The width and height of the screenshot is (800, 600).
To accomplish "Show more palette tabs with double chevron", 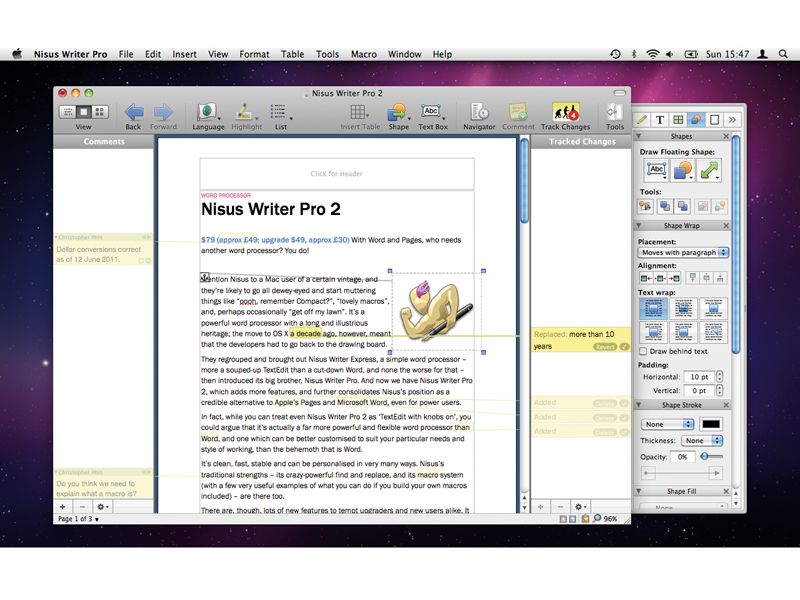I will (x=732, y=119).
